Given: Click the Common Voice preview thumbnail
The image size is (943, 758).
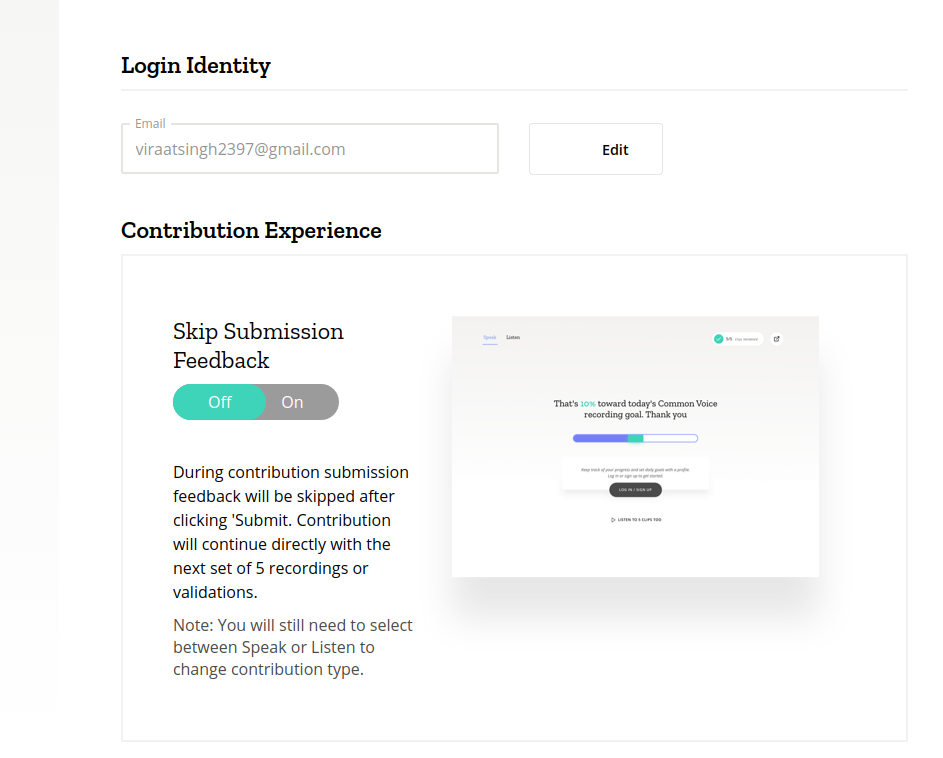Looking at the screenshot, I should tap(636, 446).
